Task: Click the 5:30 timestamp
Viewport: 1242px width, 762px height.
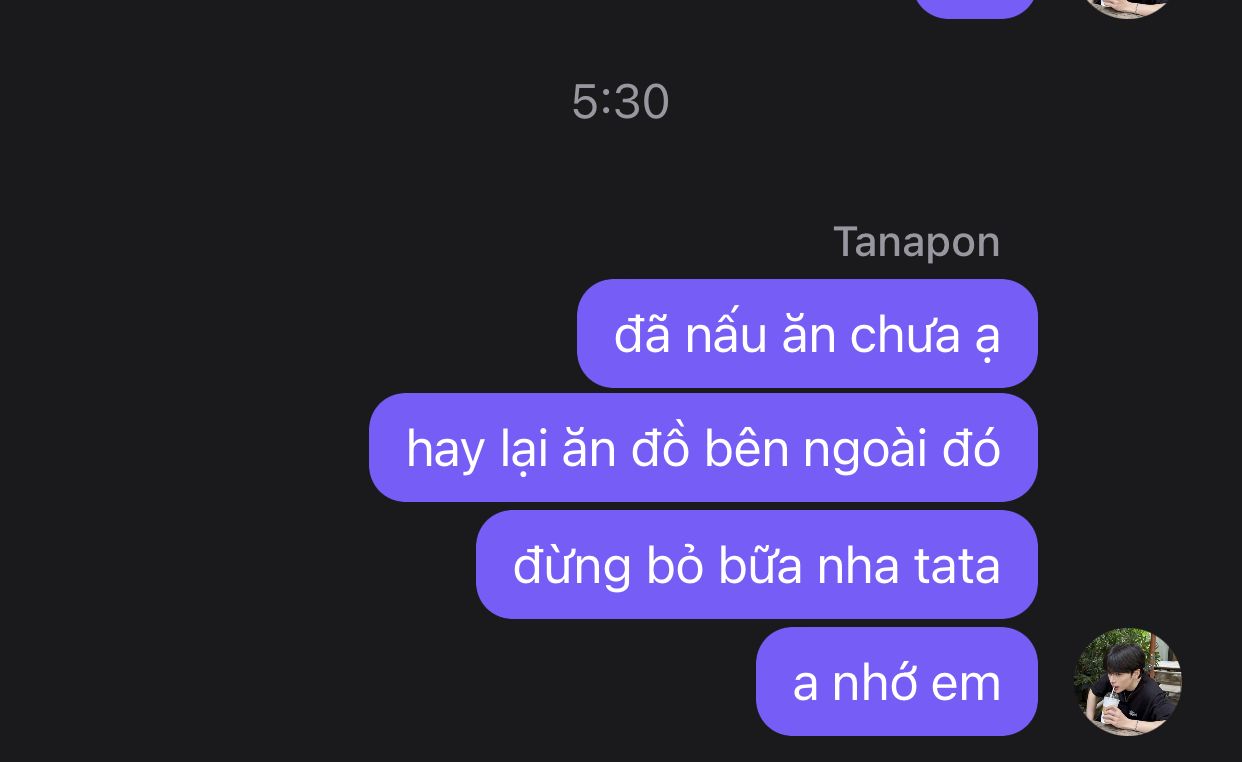Action: 620,102
